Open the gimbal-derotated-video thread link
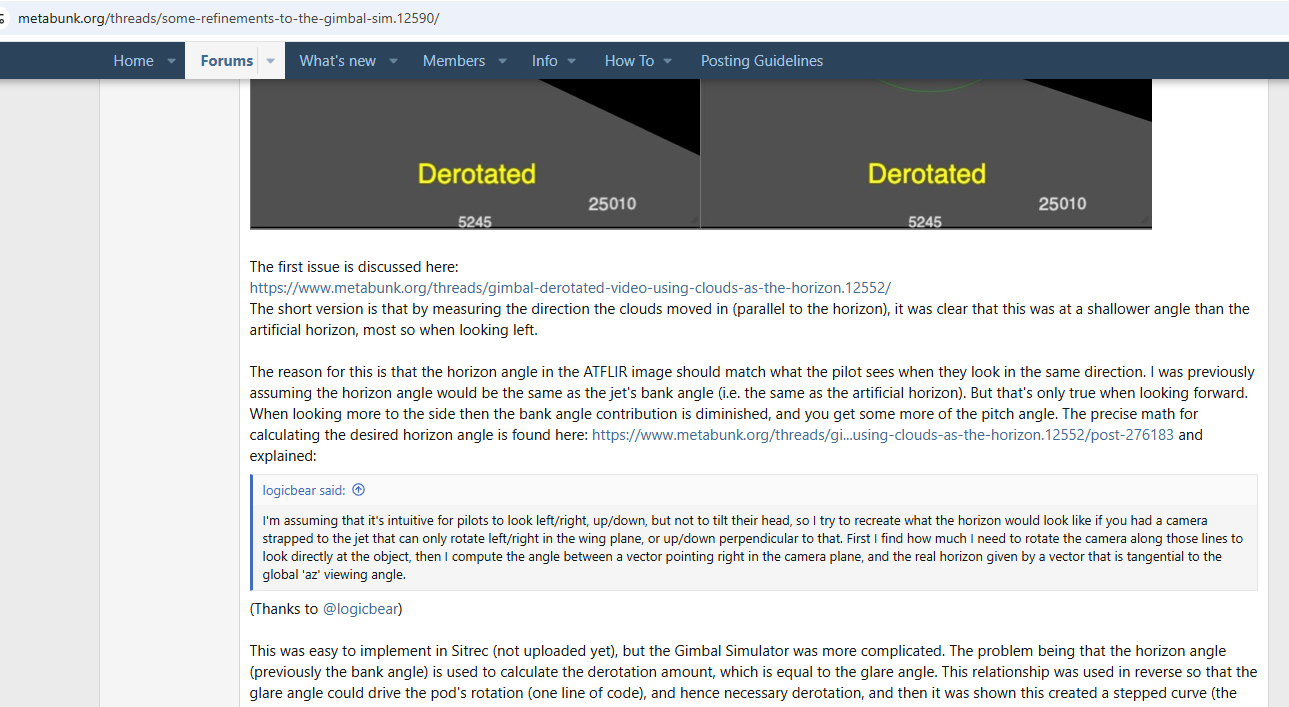1289x707 pixels. 569,287
